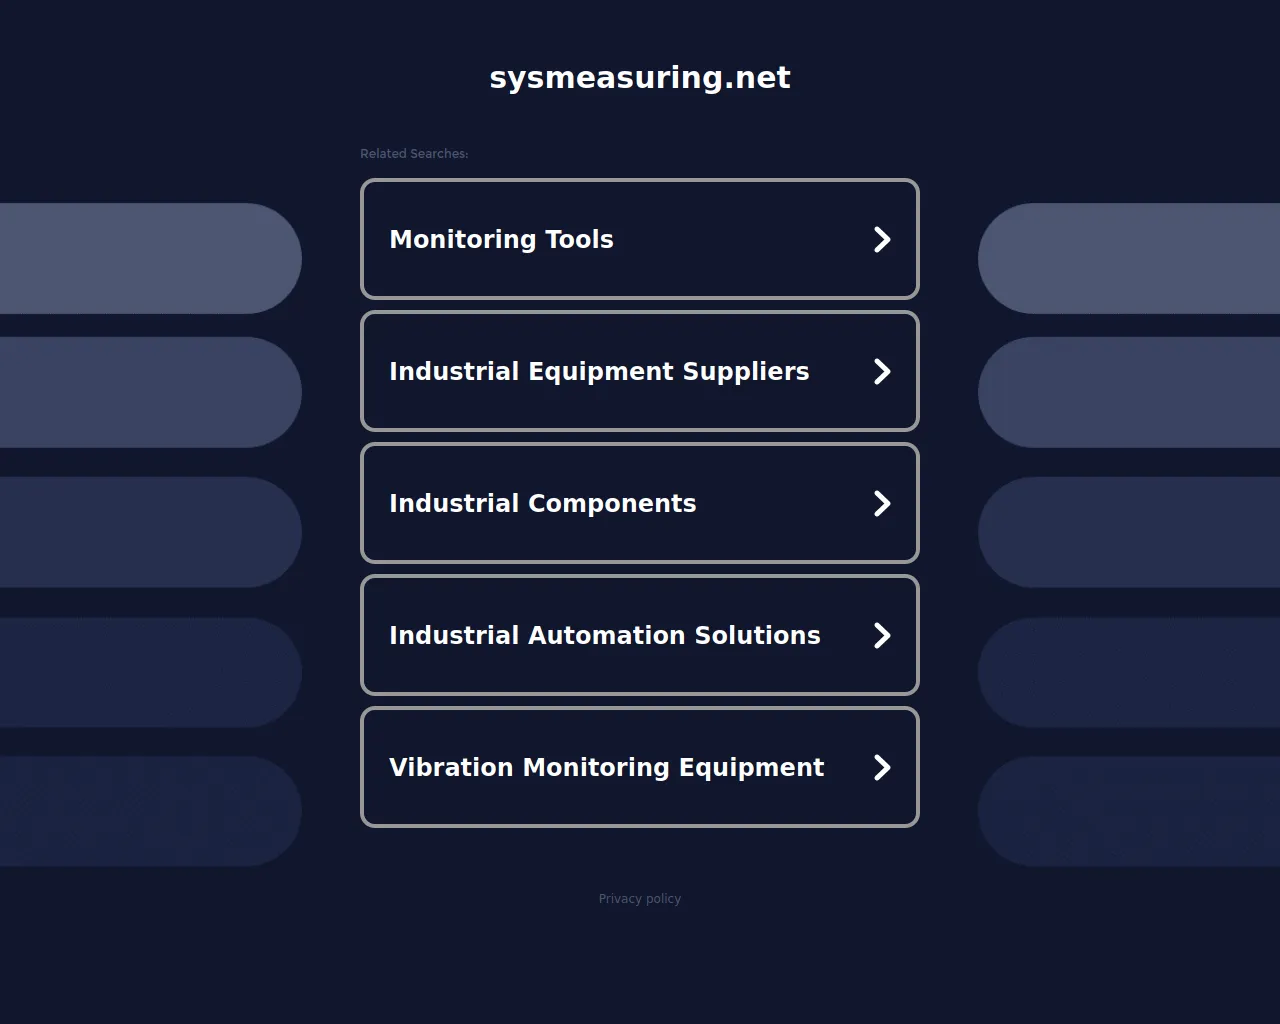This screenshot has height=1024, width=1280.
Task: Select the Industrial Components text link
Action: point(542,504)
